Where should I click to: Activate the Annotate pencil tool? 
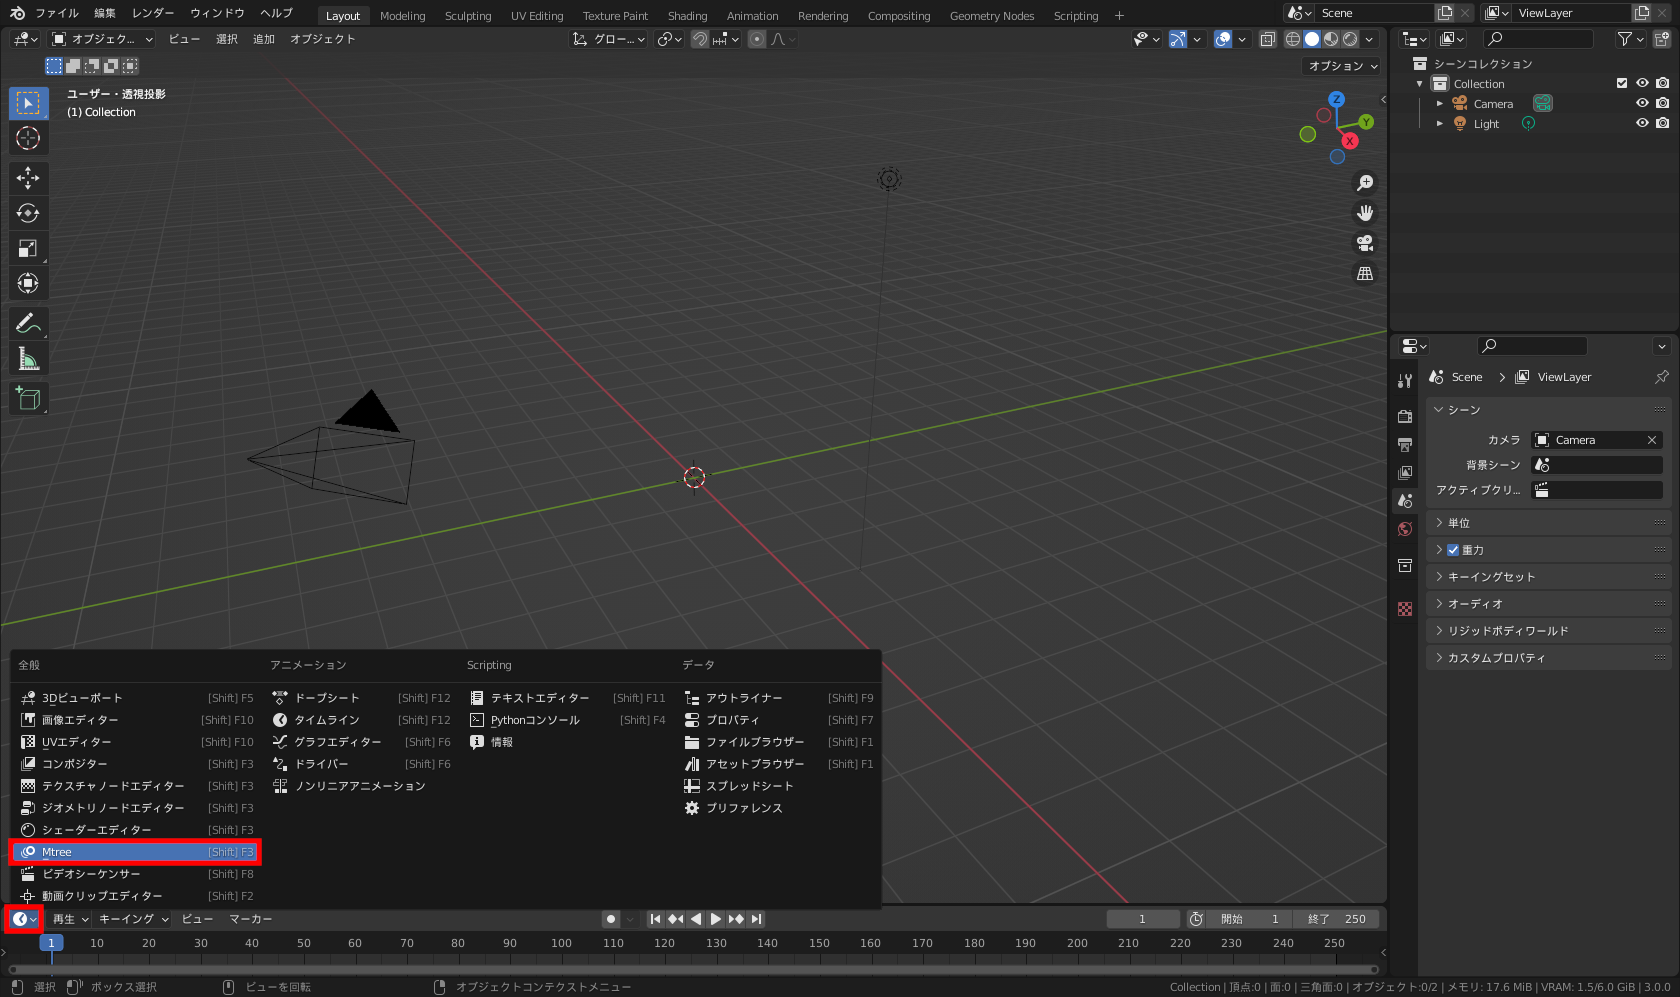click(28, 323)
